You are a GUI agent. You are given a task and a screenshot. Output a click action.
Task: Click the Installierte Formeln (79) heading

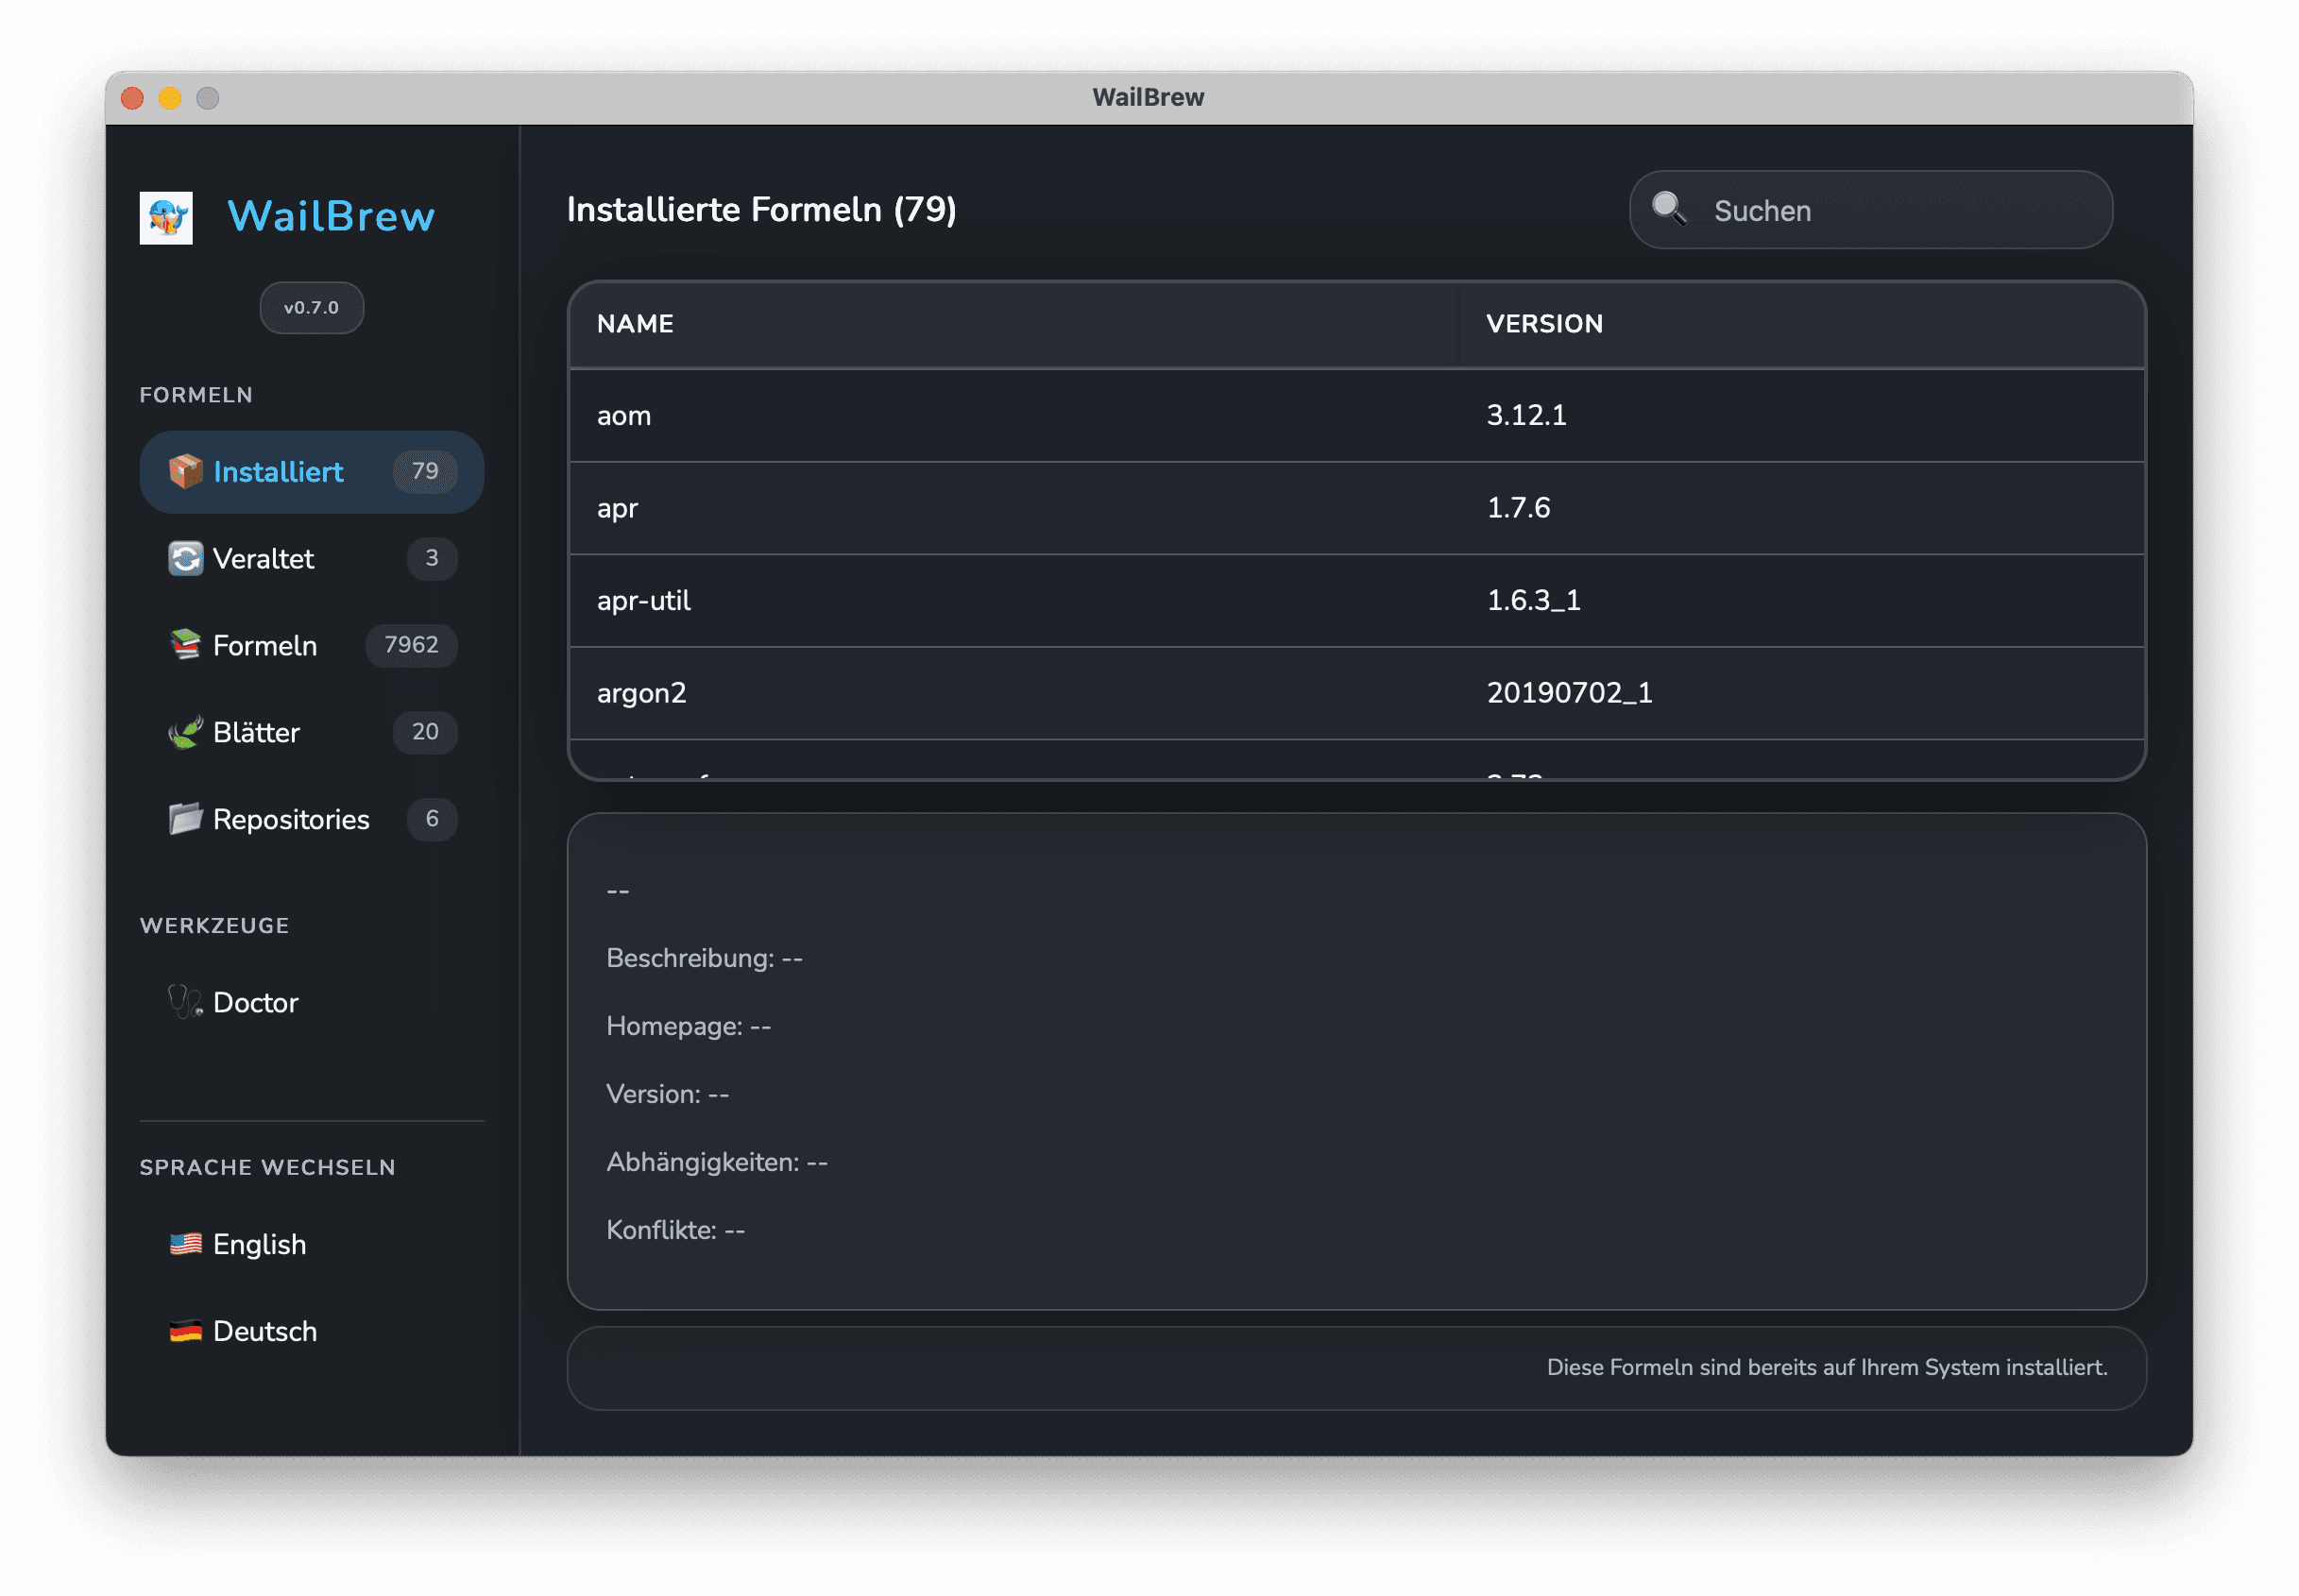pyautogui.click(x=761, y=210)
